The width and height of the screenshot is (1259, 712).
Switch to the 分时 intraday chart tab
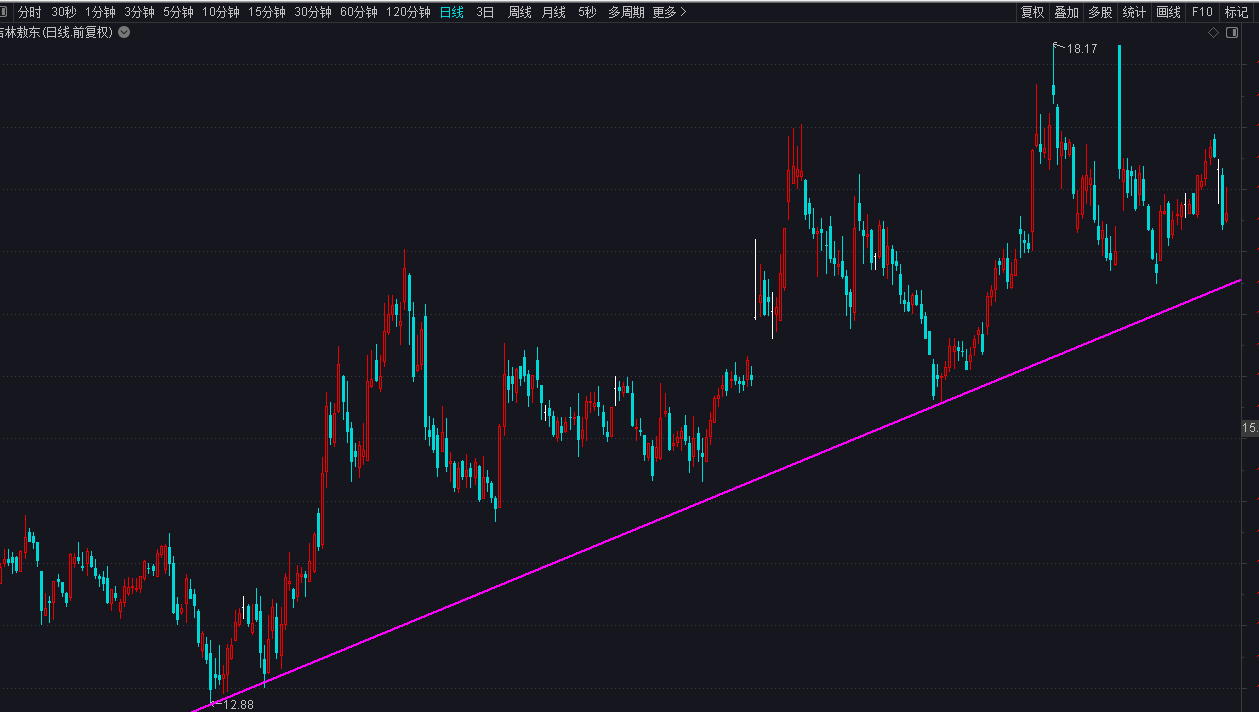click(29, 12)
